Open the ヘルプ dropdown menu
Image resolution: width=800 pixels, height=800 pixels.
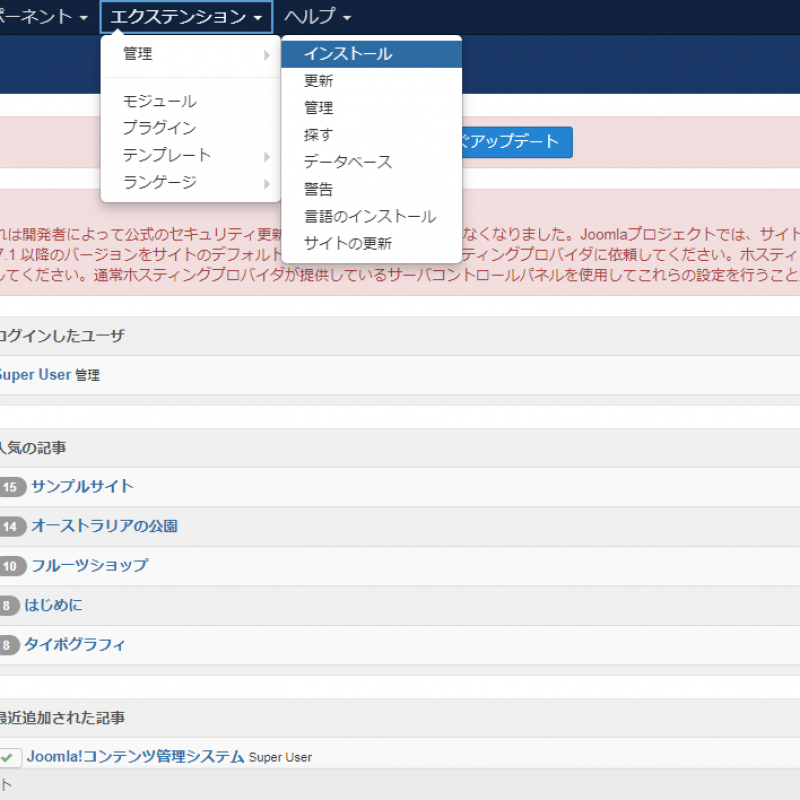point(317,17)
